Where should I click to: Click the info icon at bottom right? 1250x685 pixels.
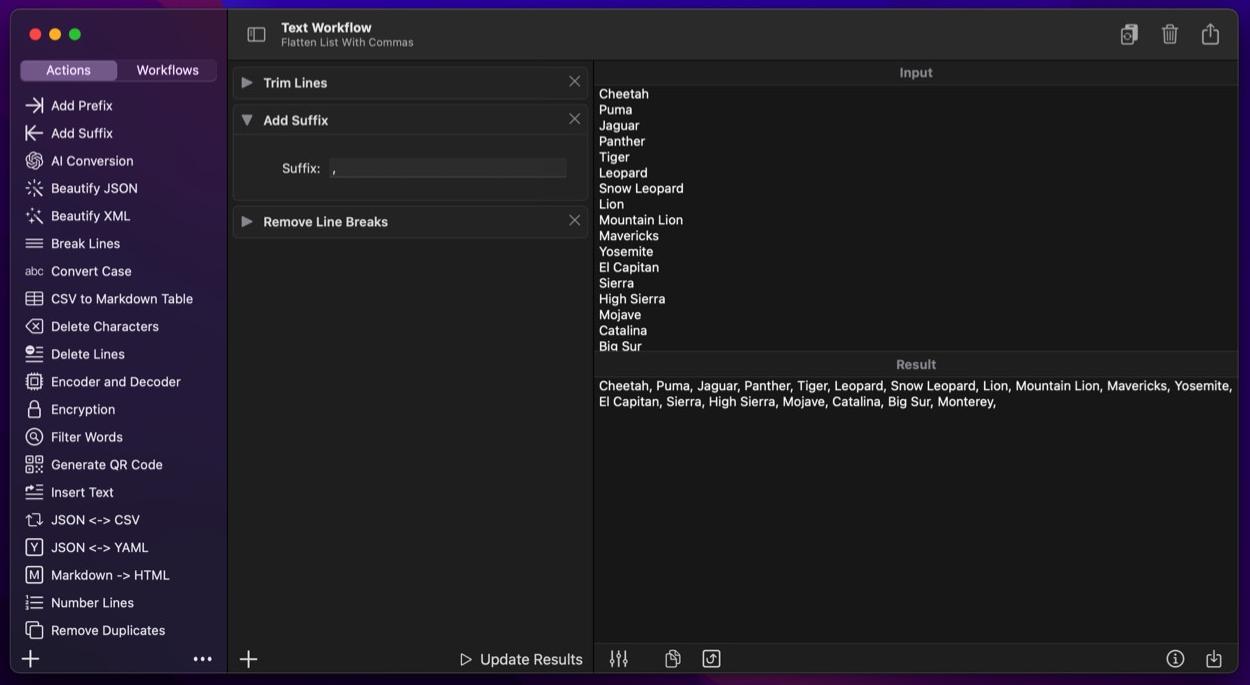[x=1175, y=659]
